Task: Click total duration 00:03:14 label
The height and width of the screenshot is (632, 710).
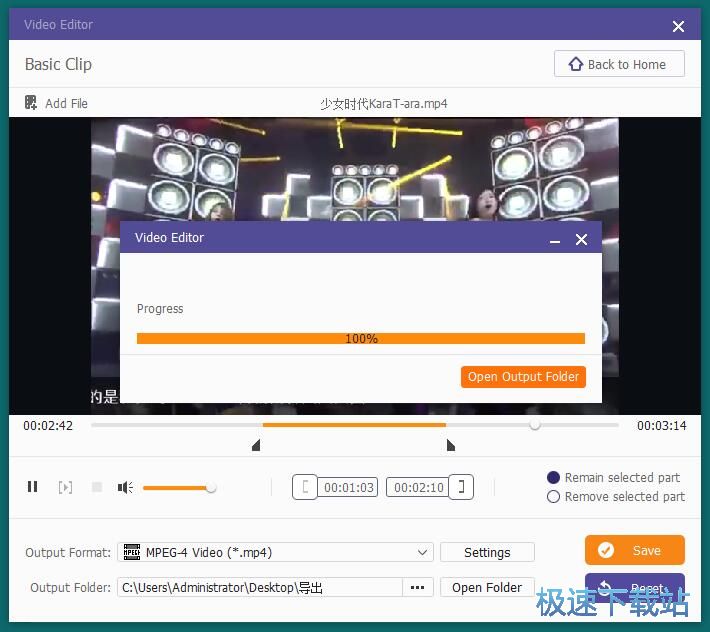Action: [x=662, y=426]
